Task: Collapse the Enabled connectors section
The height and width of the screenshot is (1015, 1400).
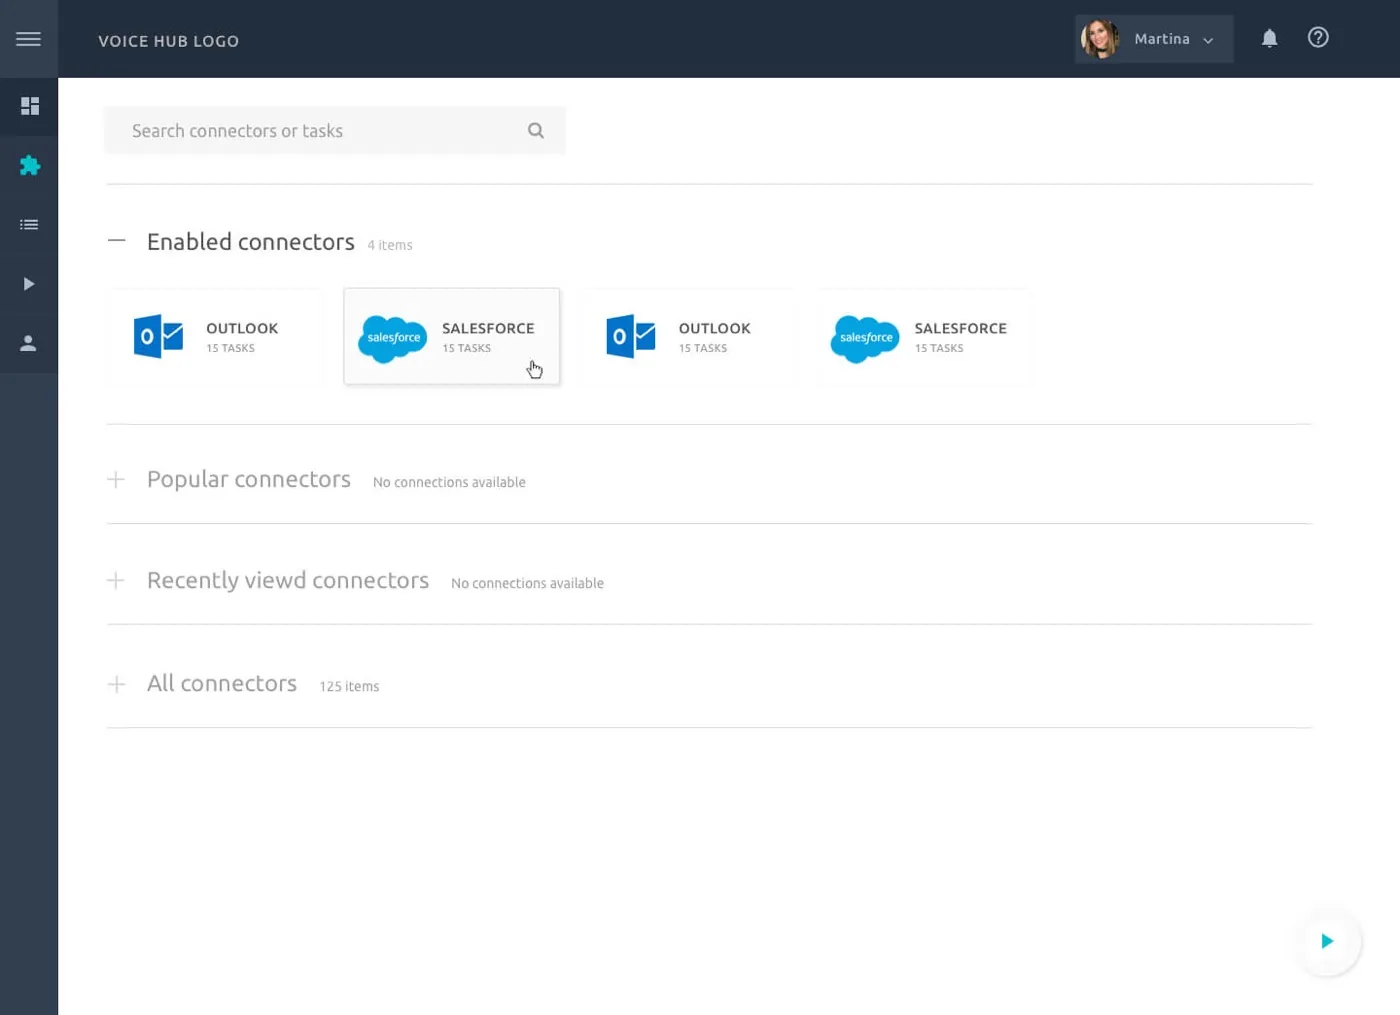Action: (117, 241)
